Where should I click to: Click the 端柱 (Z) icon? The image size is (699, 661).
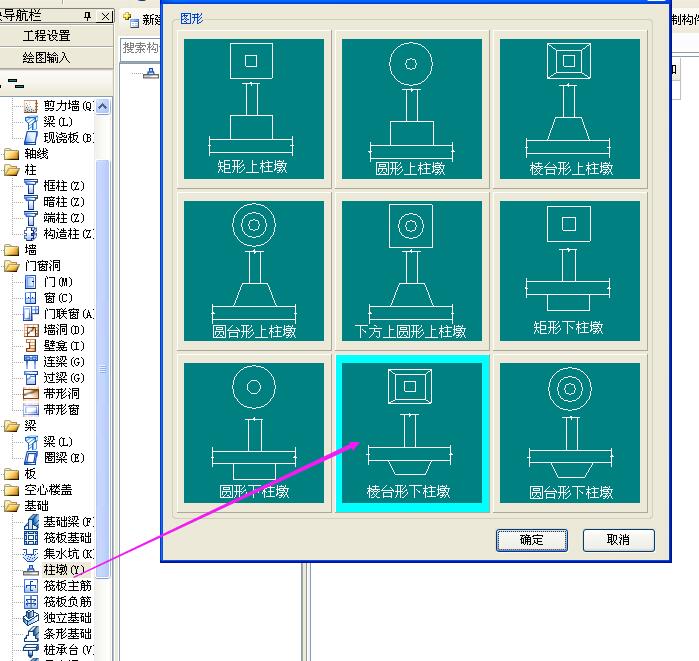coord(30,218)
